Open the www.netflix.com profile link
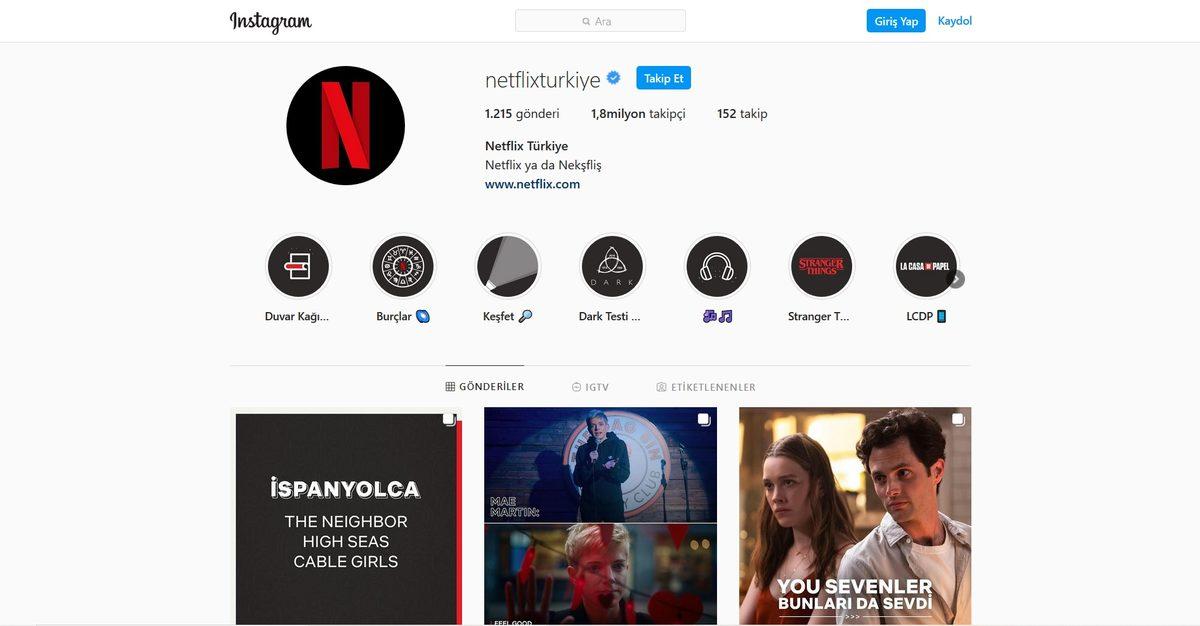The height and width of the screenshot is (626, 1200). click(530, 184)
